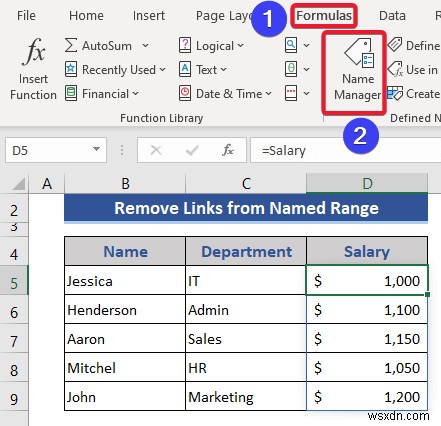Image resolution: width=441 pixels, height=426 pixels.
Task: Cancel formula entry with X icon
Action: (156, 150)
